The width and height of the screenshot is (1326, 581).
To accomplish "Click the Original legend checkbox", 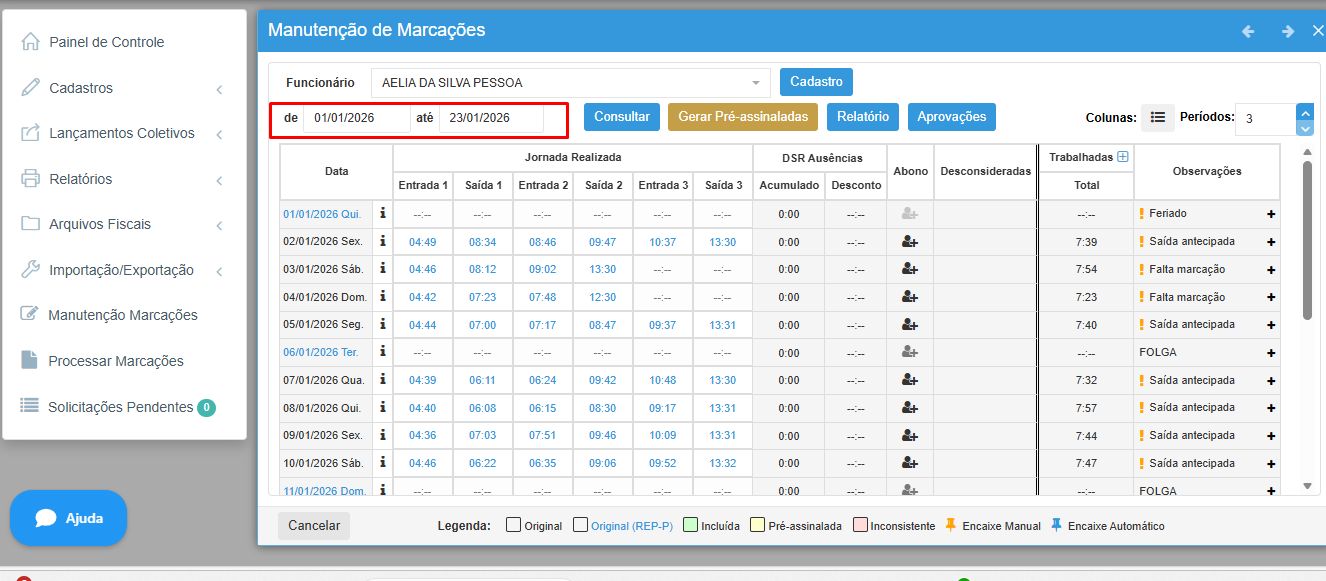I will click(513, 526).
